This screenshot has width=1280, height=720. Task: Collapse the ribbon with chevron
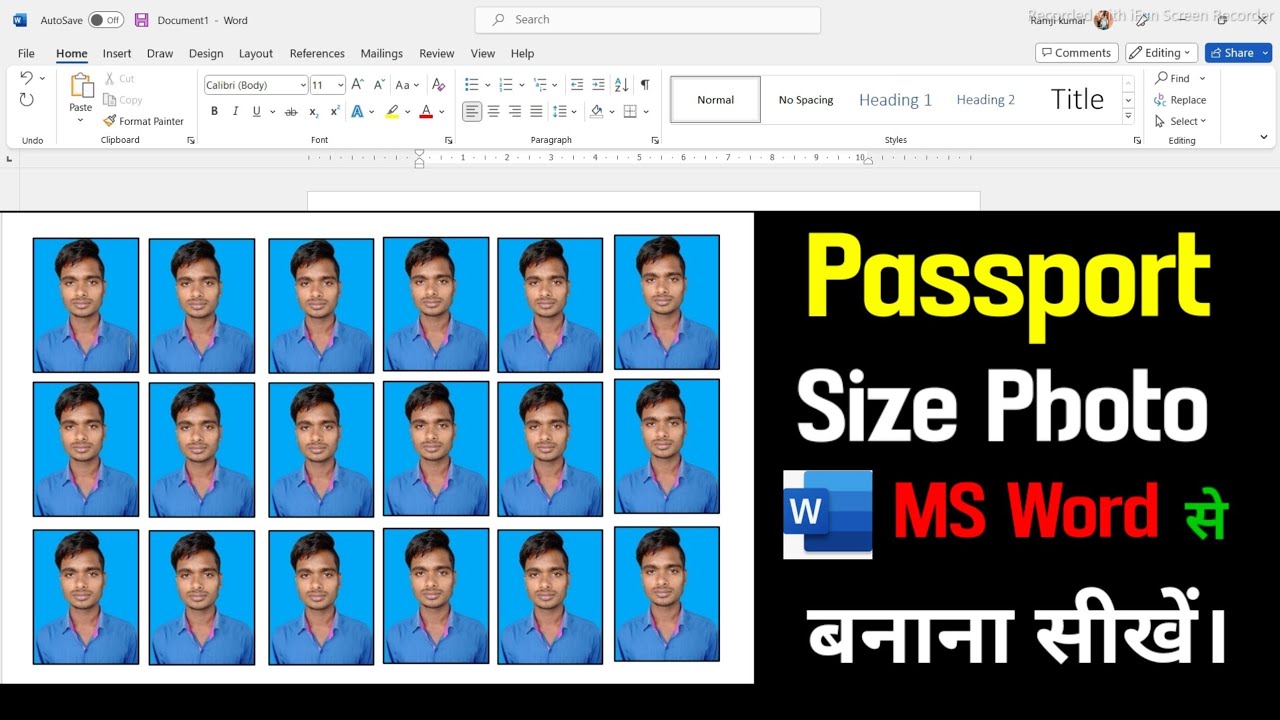click(1264, 137)
